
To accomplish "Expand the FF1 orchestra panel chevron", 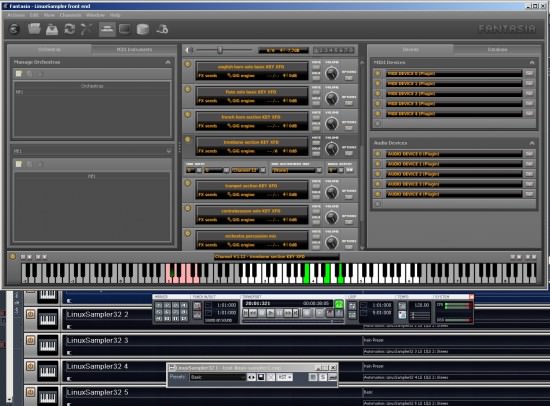I will click(x=169, y=151).
